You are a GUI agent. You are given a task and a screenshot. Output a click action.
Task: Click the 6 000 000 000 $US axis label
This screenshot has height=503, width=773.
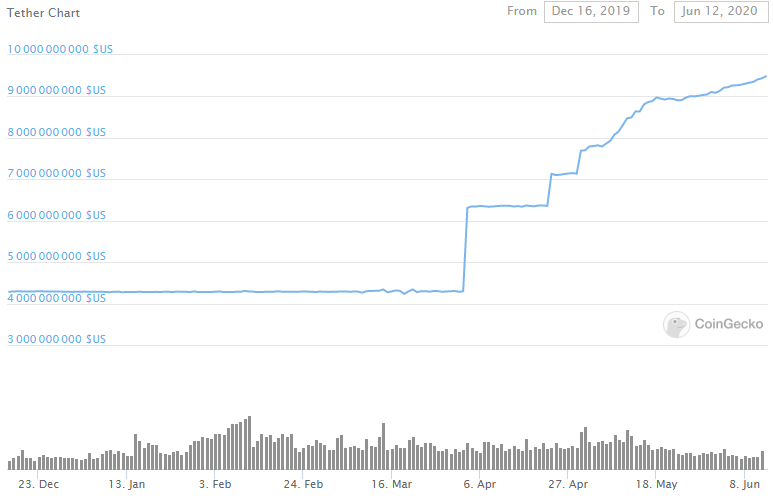click(57, 215)
